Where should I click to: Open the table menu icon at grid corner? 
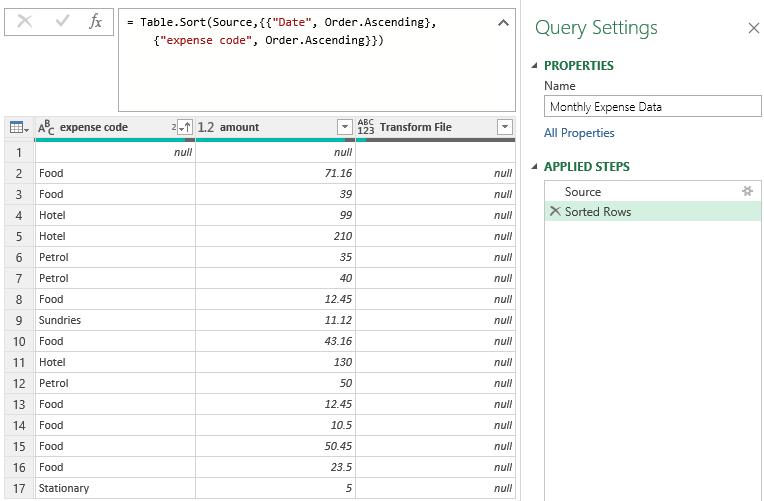(19, 128)
